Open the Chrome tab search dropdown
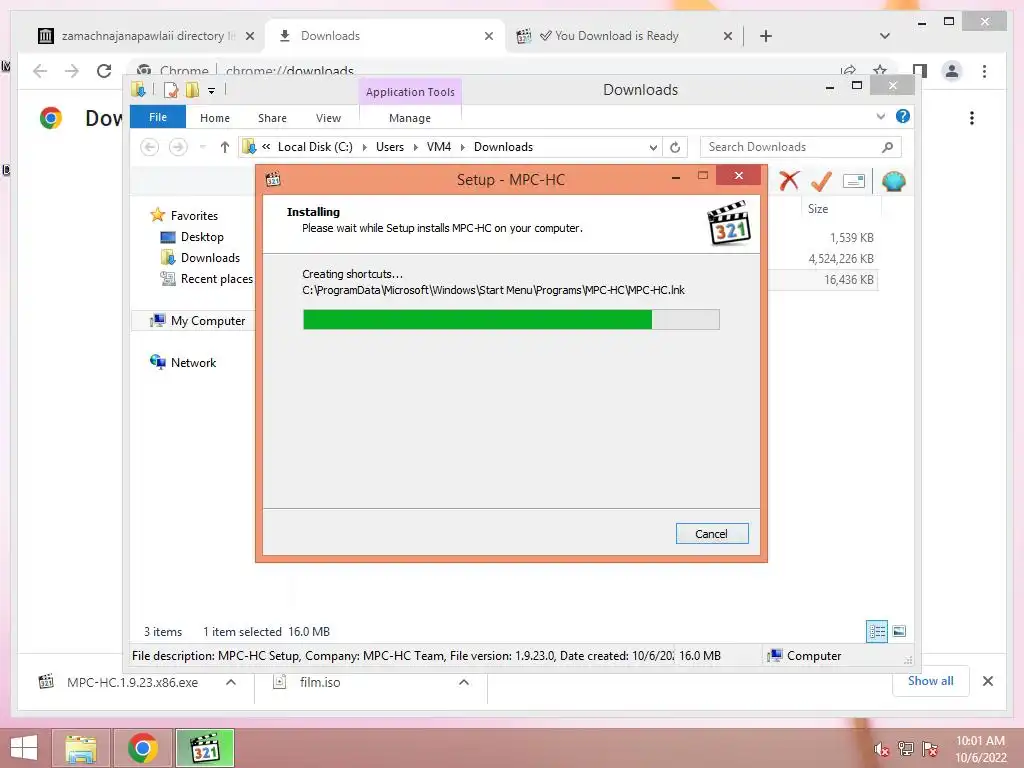Screen dimensions: 1024x768 pos(884,36)
